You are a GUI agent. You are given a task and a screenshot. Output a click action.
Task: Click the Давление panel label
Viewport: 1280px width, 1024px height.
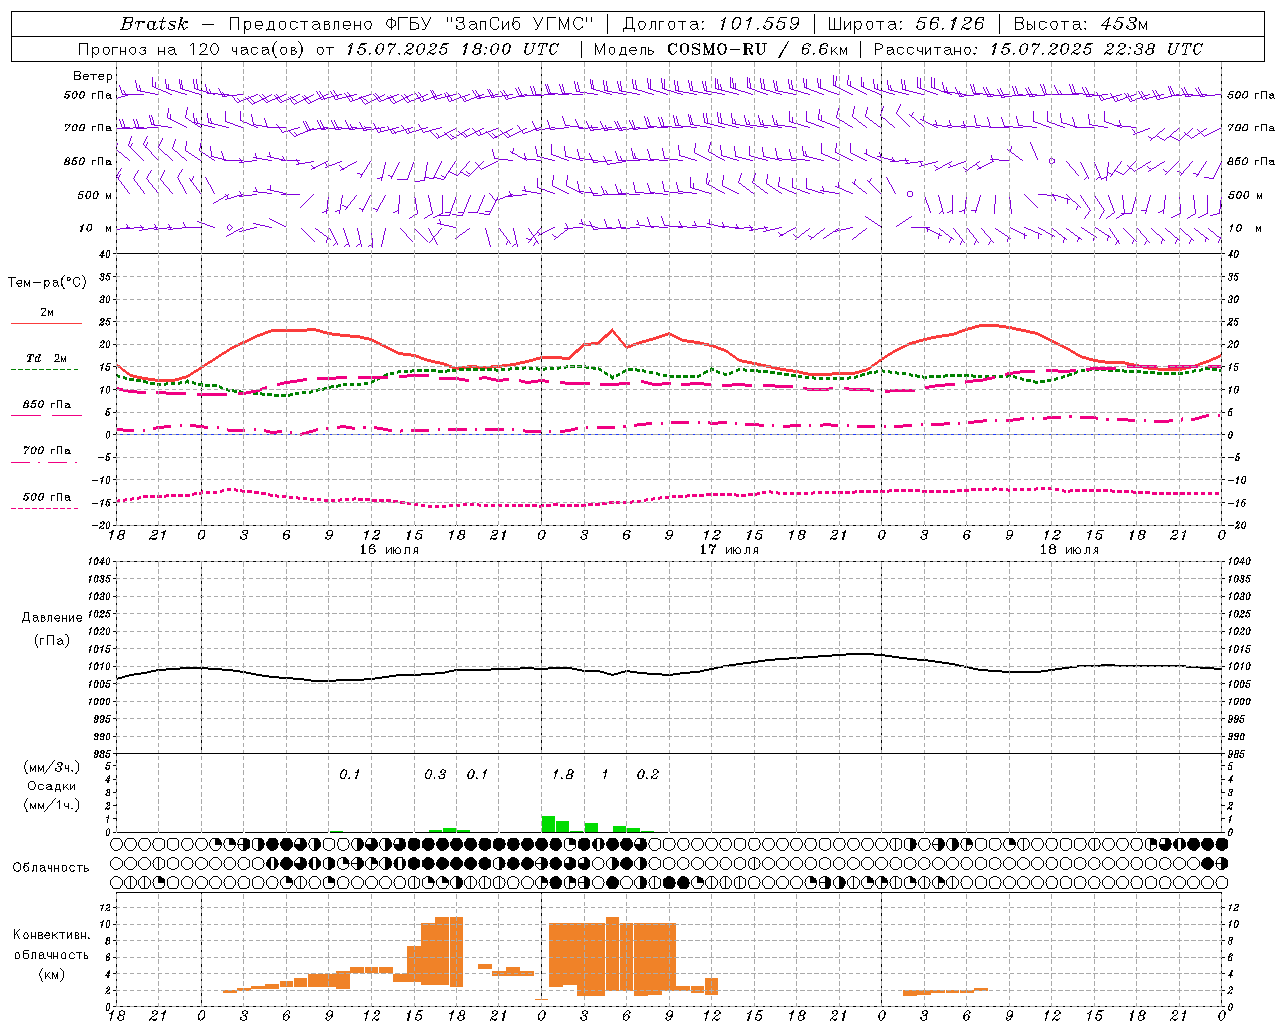(x=52, y=618)
